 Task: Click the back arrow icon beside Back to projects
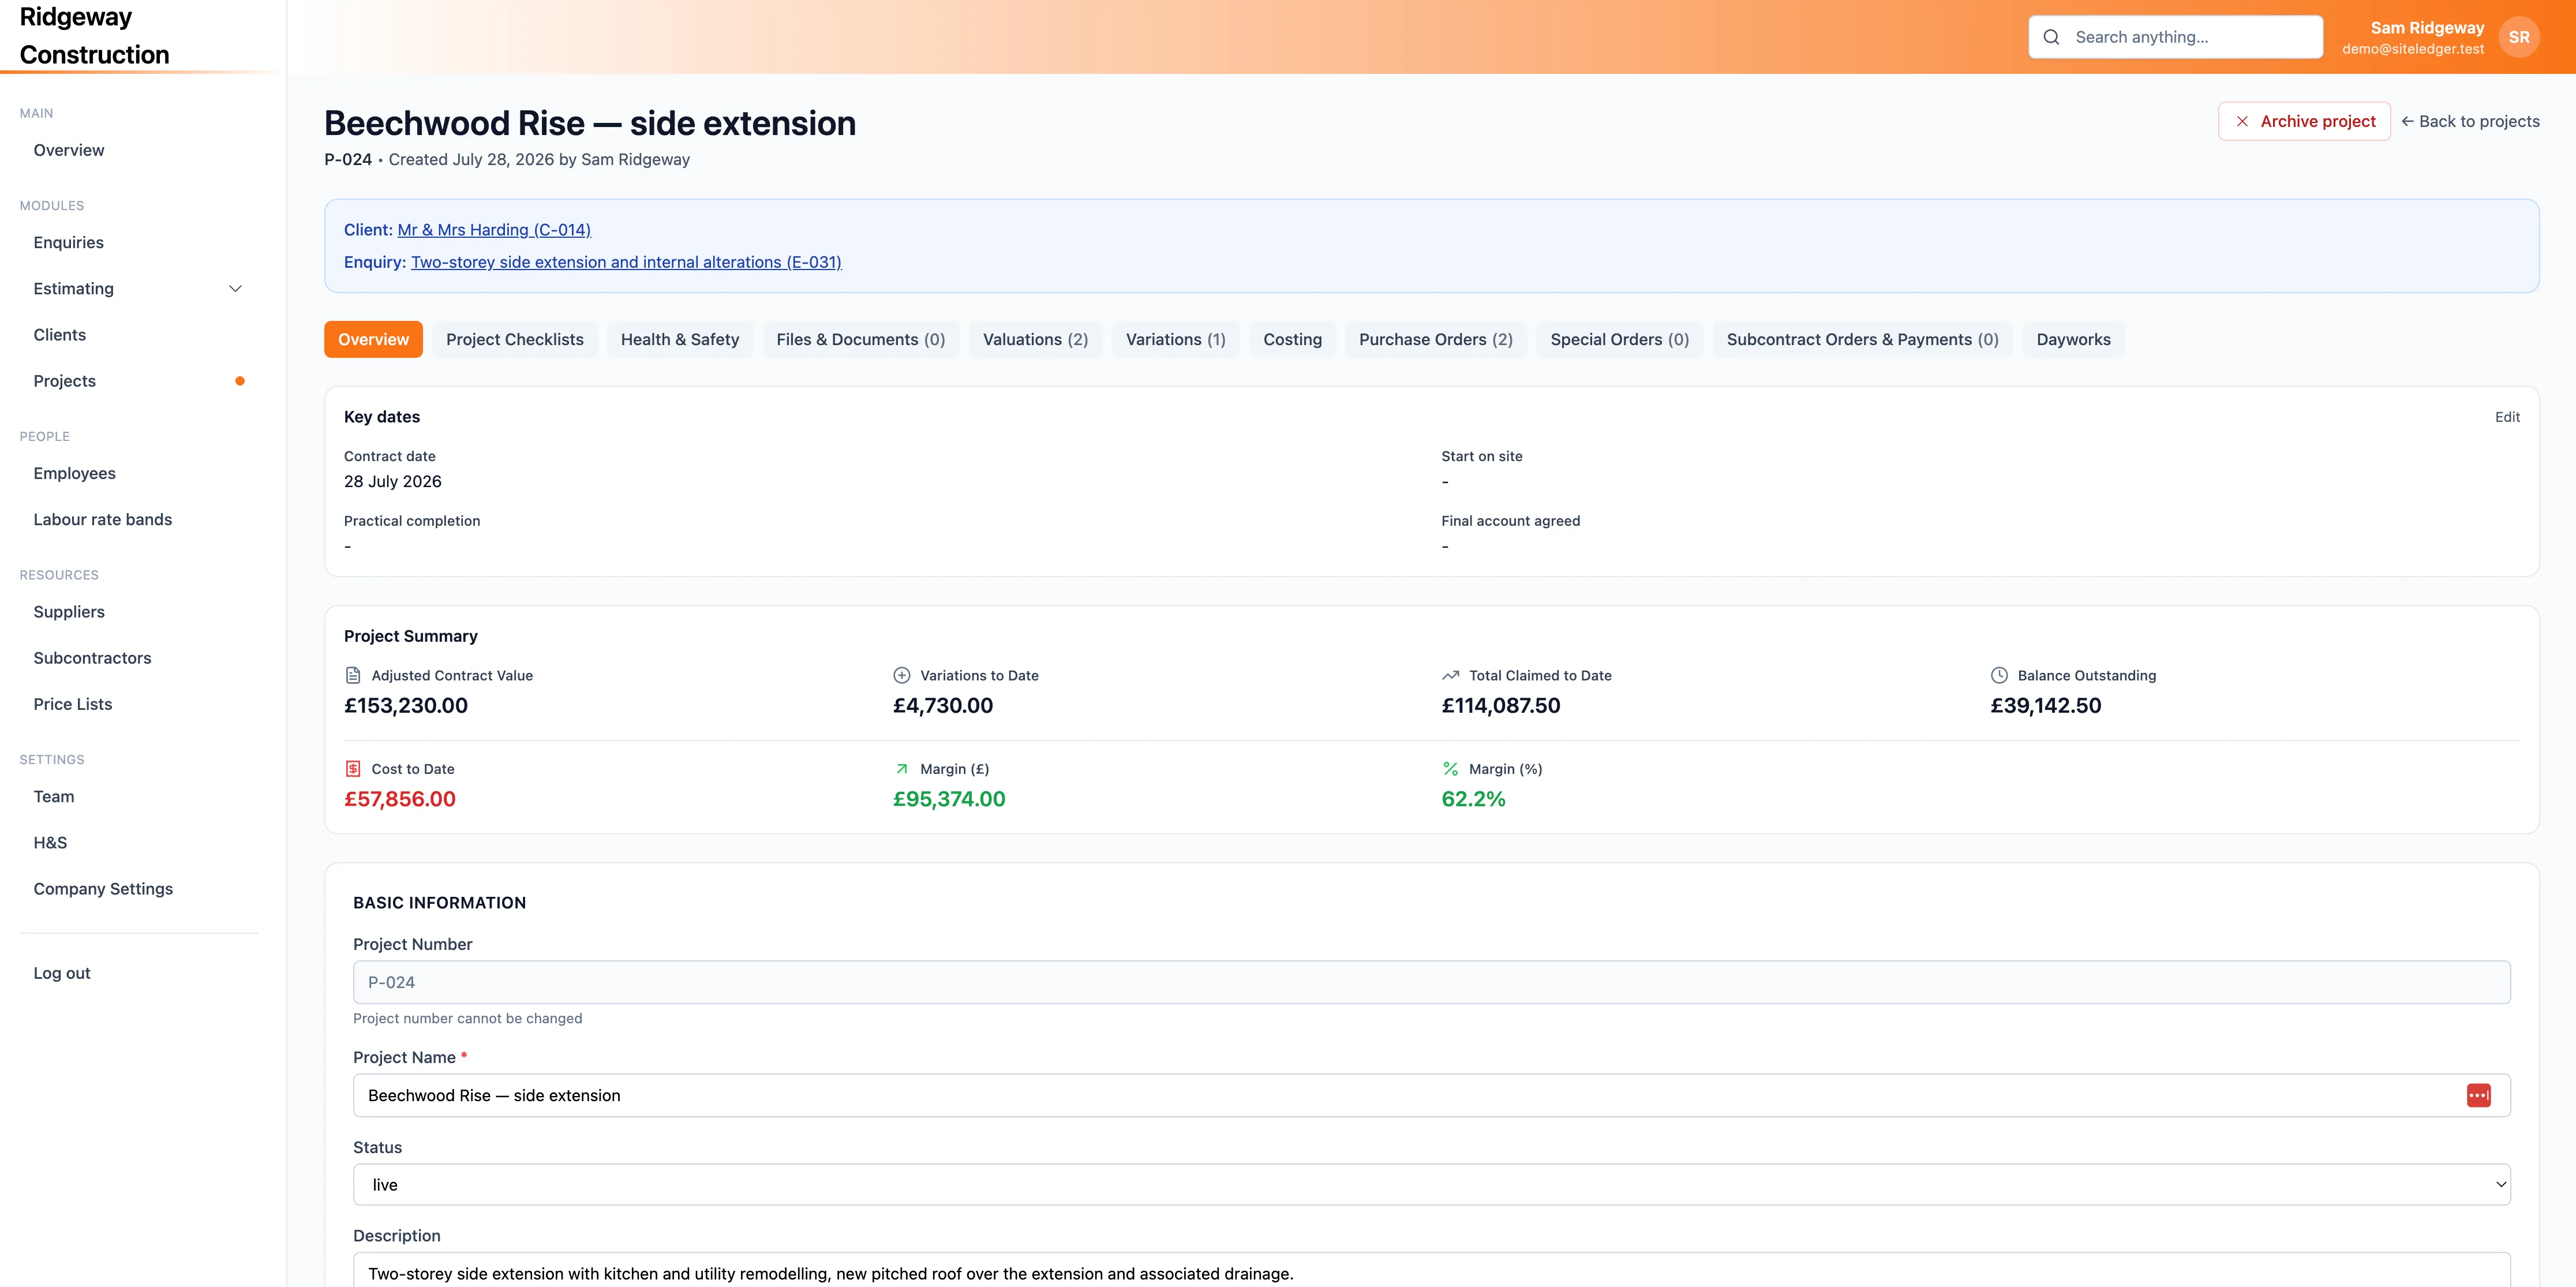click(x=2407, y=121)
